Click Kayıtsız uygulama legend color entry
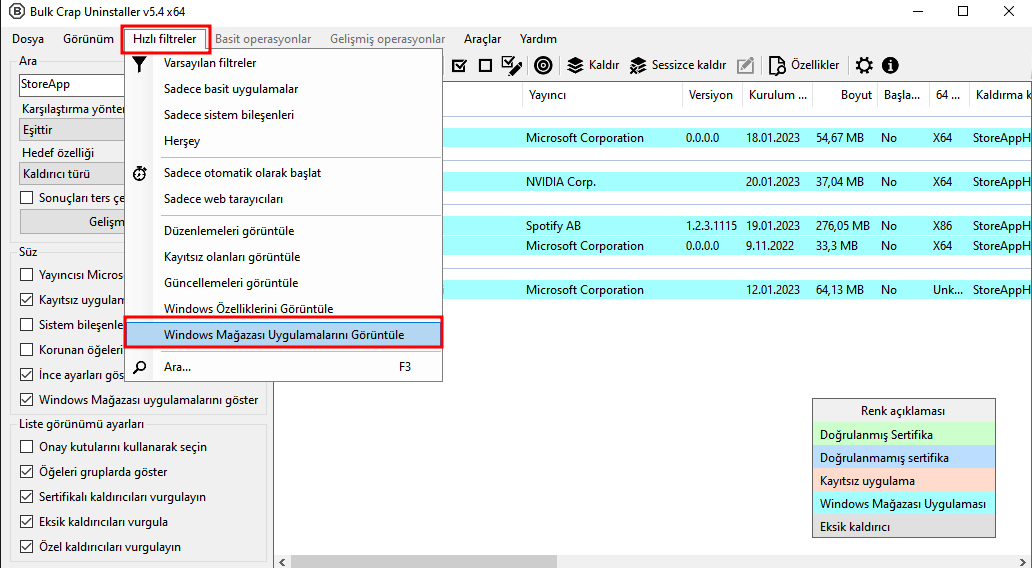1032x568 pixels. point(904,480)
